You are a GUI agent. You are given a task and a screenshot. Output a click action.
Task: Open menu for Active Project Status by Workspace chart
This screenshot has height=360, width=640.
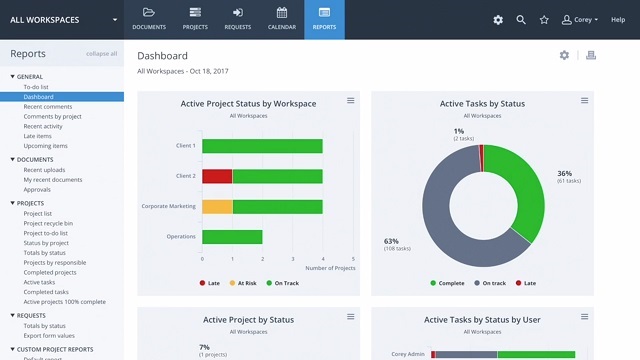coord(351,100)
